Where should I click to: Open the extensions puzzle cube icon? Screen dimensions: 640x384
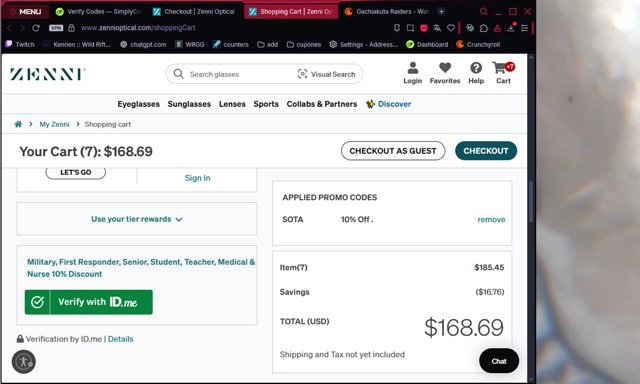pyautogui.click(x=484, y=28)
